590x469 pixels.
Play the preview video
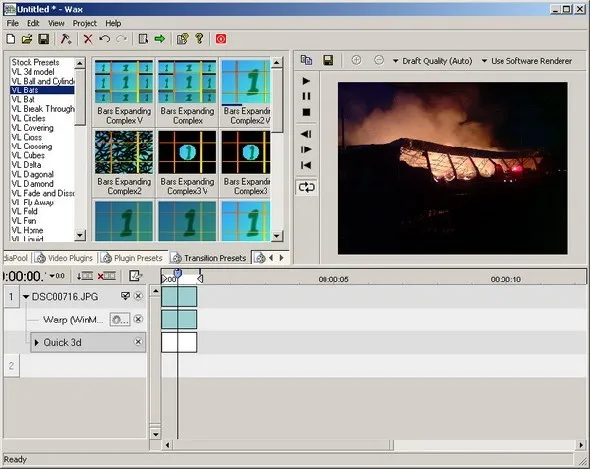click(306, 81)
